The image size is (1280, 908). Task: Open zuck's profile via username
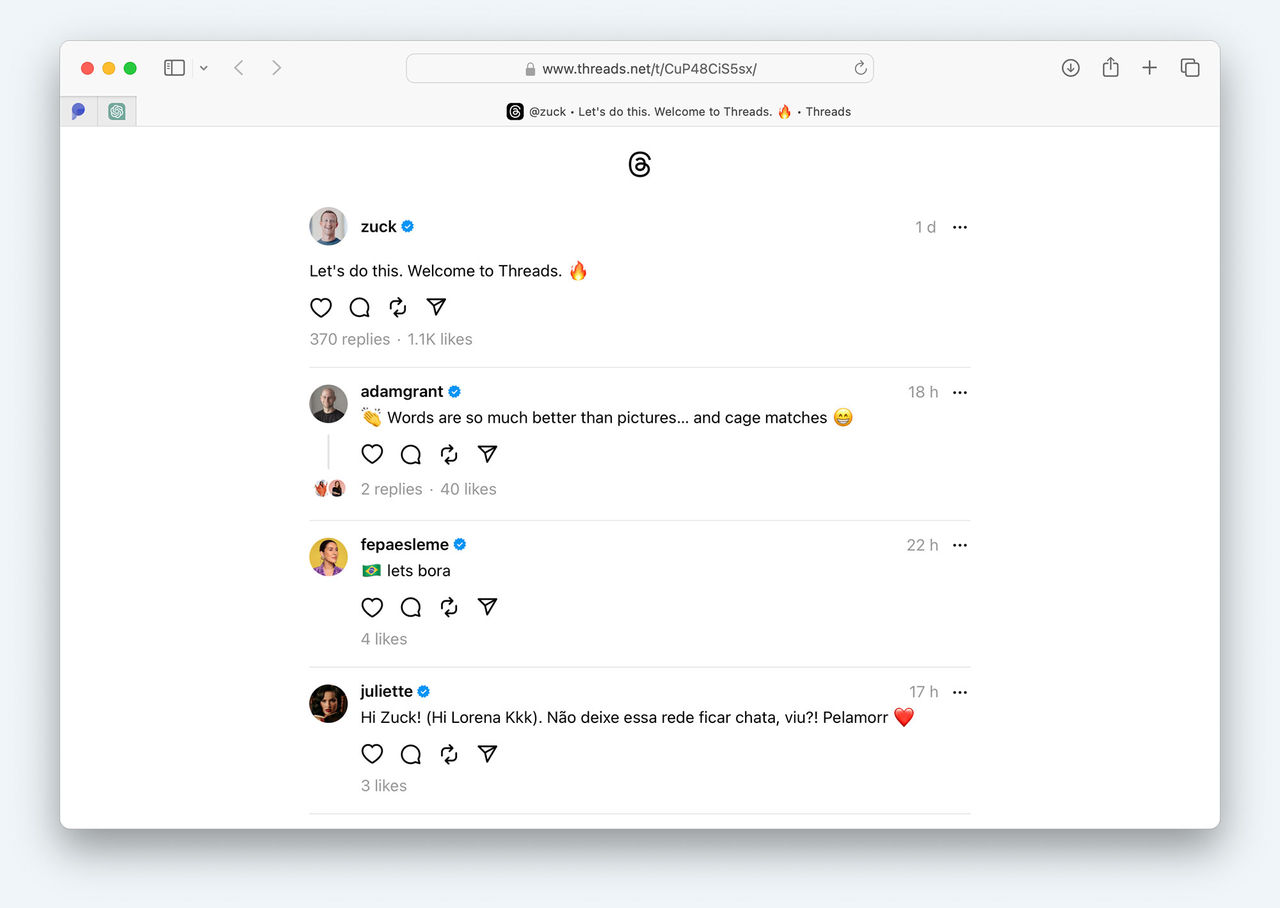pyautogui.click(x=378, y=227)
